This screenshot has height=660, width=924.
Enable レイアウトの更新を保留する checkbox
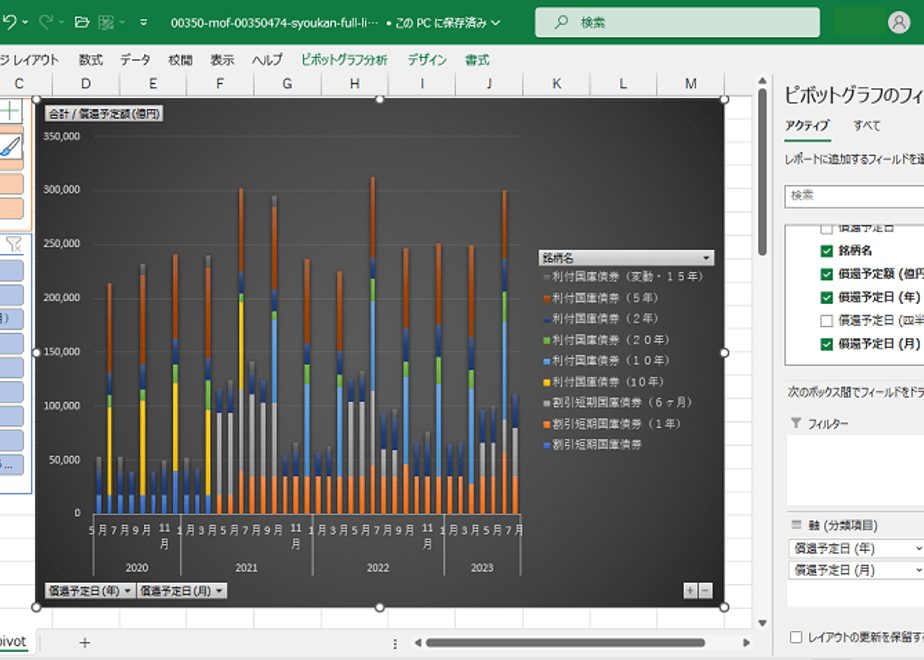[x=796, y=637]
